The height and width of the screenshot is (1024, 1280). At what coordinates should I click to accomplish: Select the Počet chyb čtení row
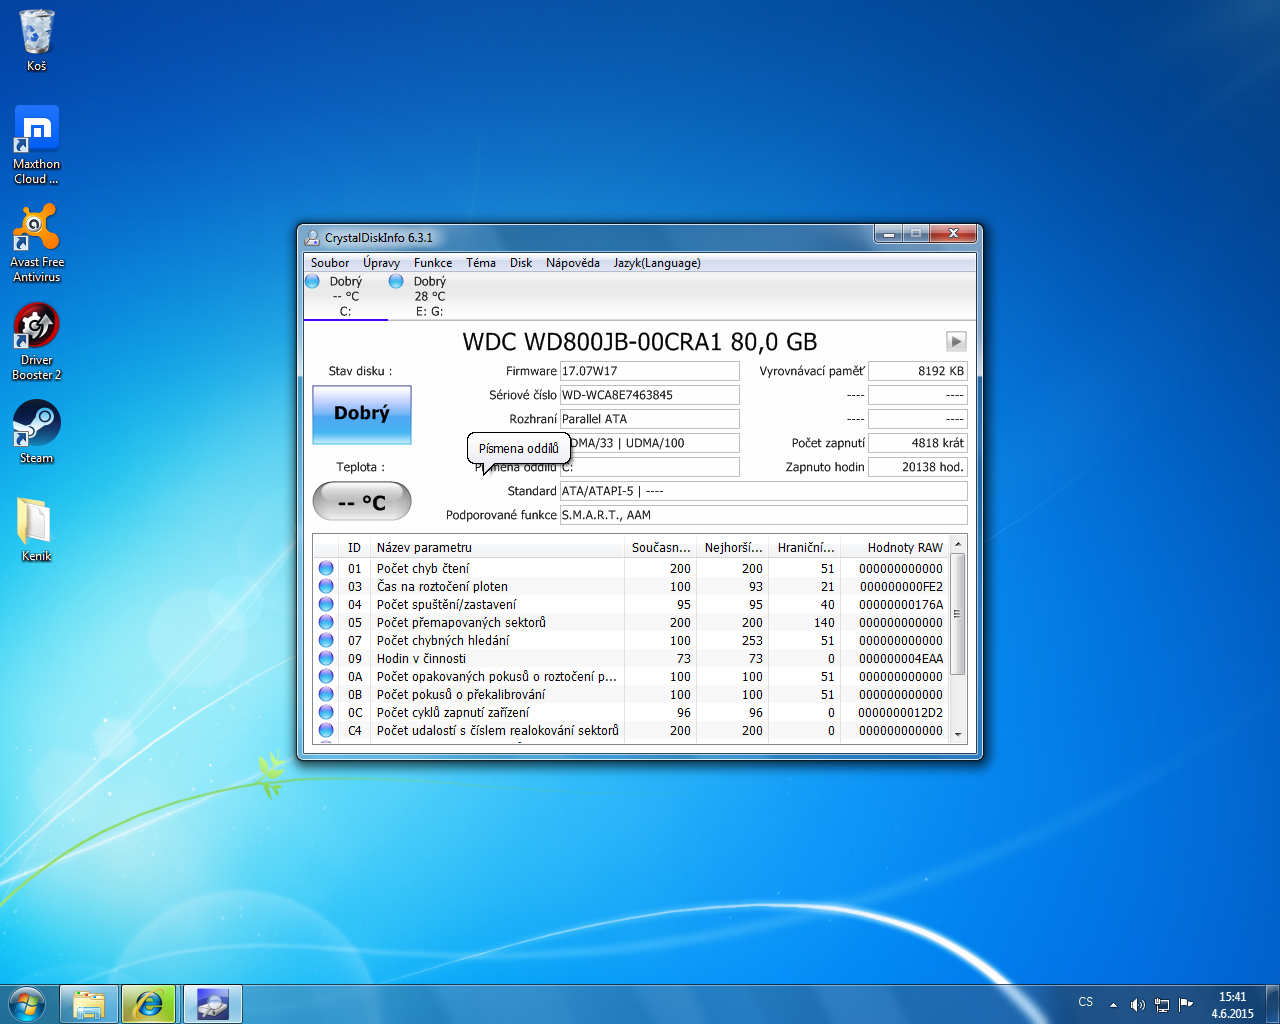[x=631, y=568]
